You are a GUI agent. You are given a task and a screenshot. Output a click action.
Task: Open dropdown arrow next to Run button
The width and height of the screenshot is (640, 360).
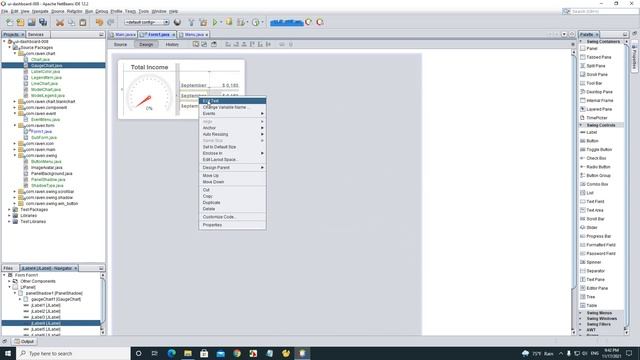coord(221,22)
